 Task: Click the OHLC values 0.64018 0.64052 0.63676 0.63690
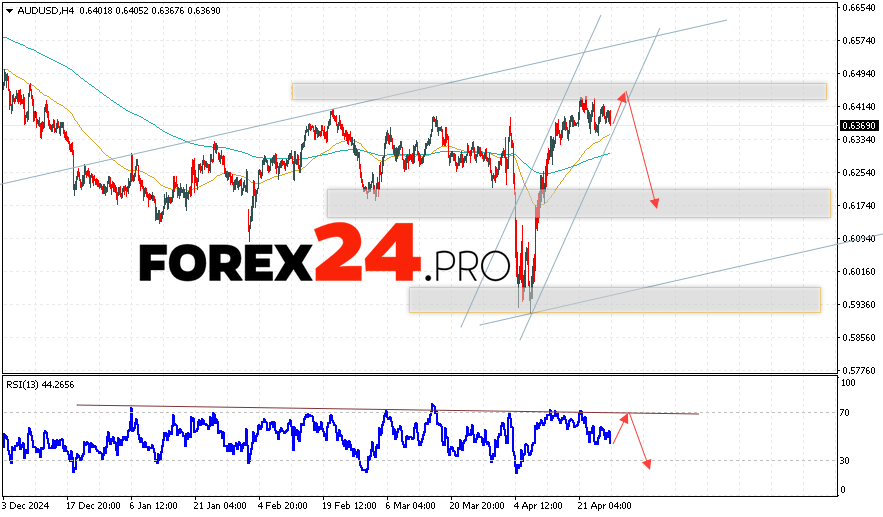click(x=150, y=11)
